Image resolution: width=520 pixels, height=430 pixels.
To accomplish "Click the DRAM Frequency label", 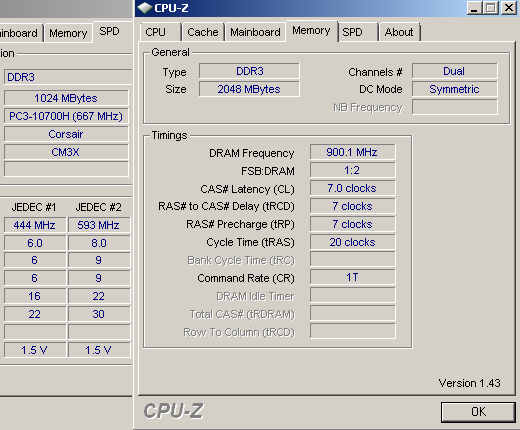I will (252, 153).
